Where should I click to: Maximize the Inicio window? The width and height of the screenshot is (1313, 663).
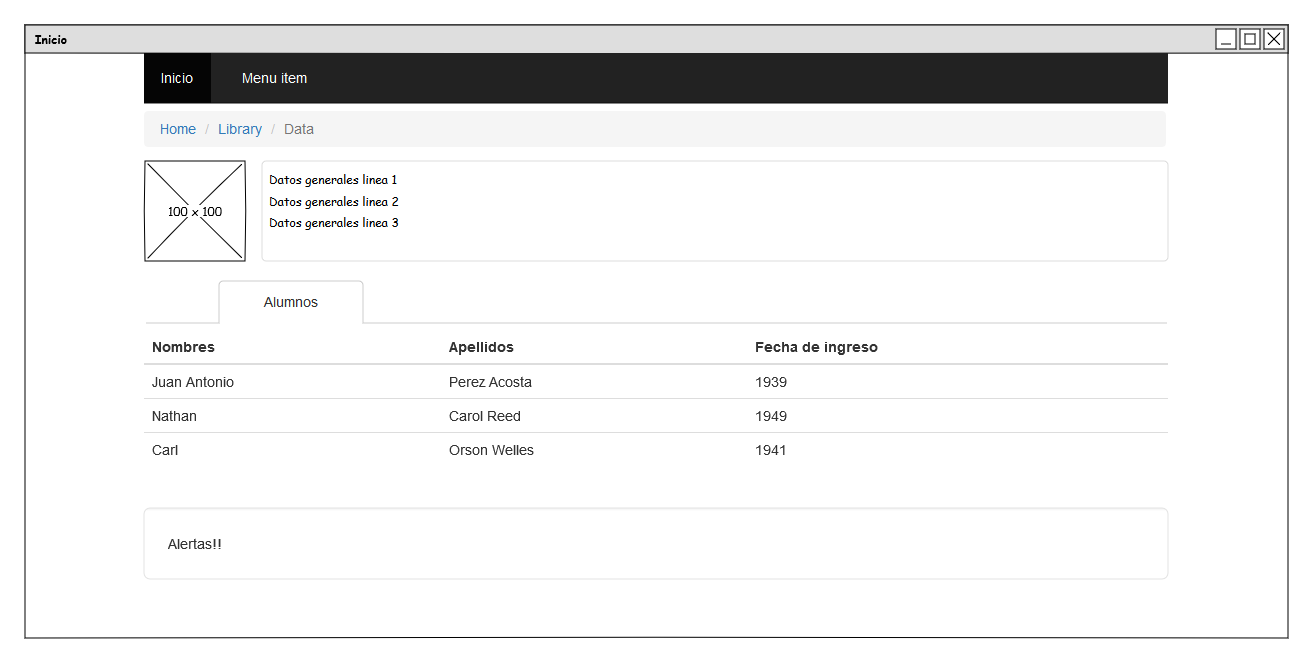(1249, 39)
